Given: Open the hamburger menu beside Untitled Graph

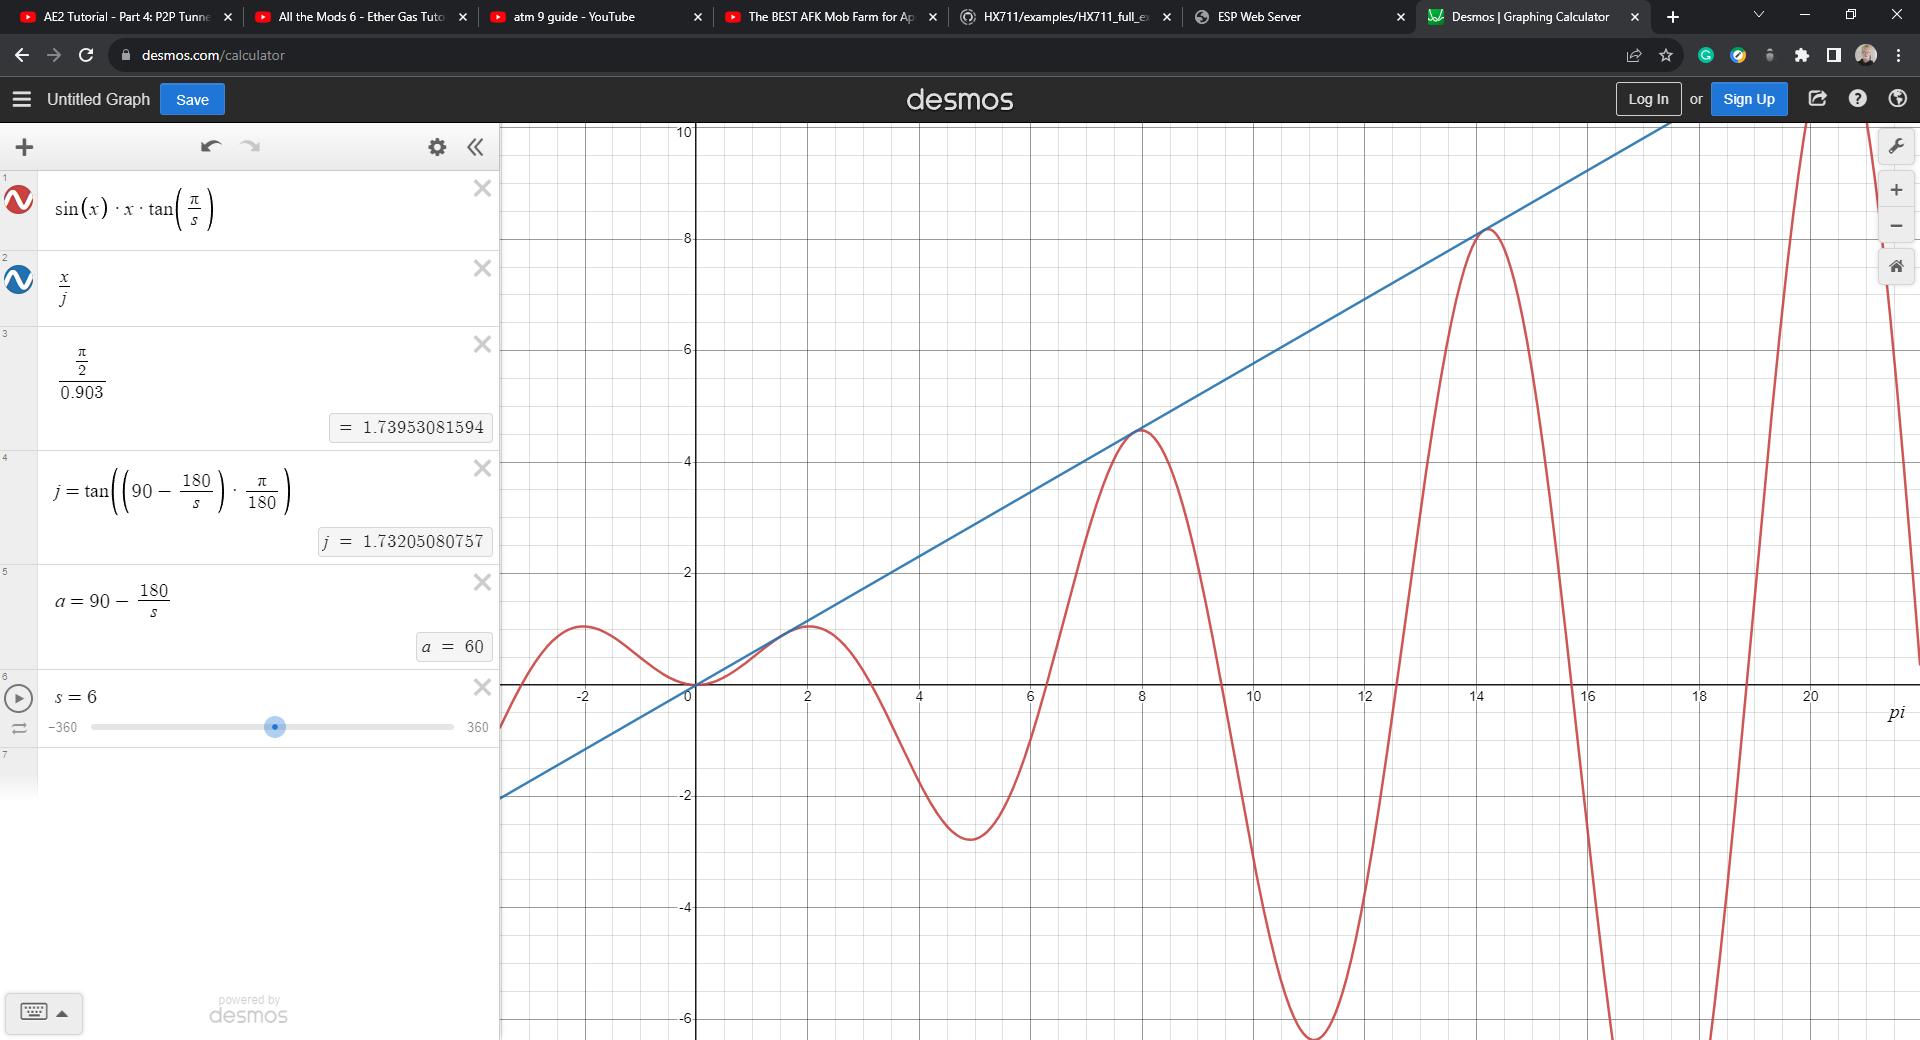Looking at the screenshot, I should tap(22, 99).
